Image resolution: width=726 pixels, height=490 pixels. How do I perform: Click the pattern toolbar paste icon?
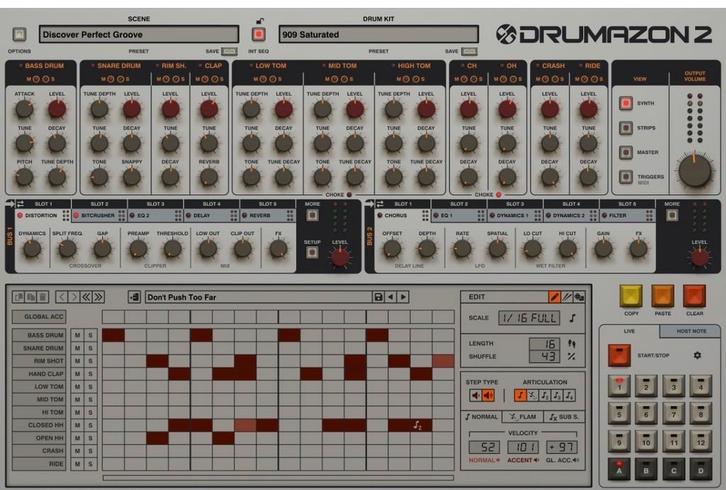tap(31, 297)
